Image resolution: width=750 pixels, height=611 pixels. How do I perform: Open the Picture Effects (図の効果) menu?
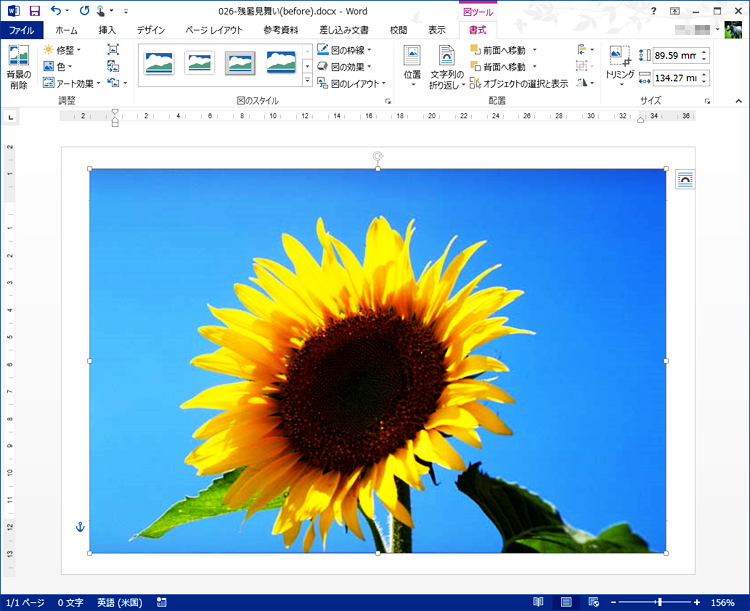(x=344, y=67)
